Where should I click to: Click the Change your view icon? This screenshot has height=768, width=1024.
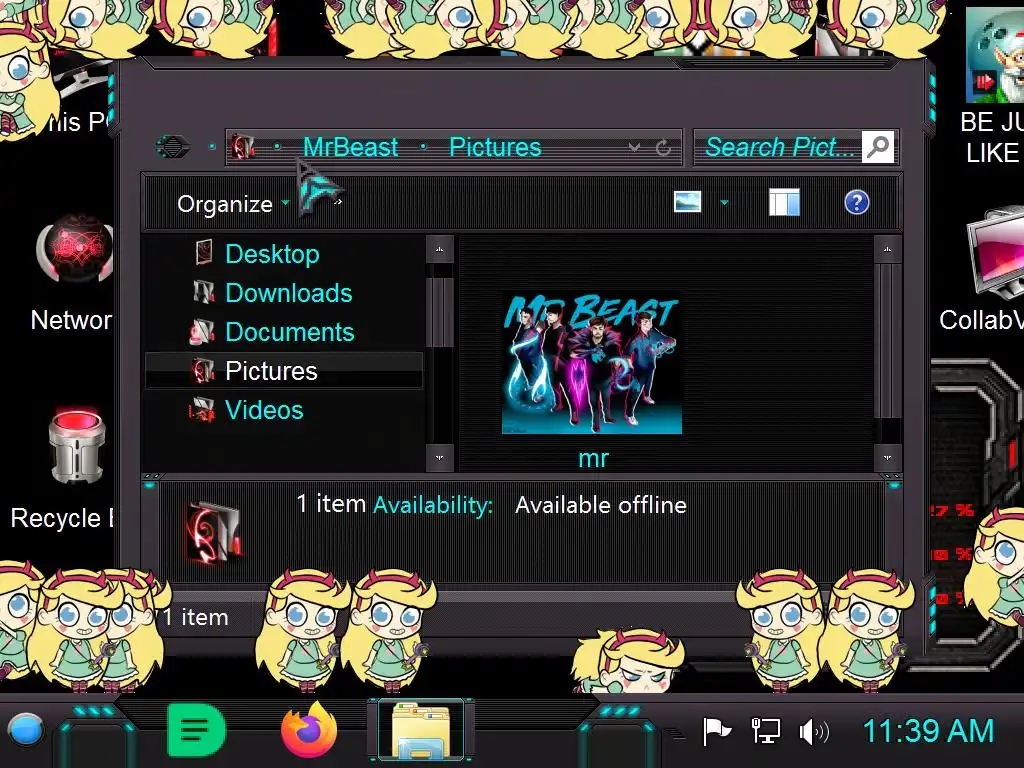click(688, 202)
